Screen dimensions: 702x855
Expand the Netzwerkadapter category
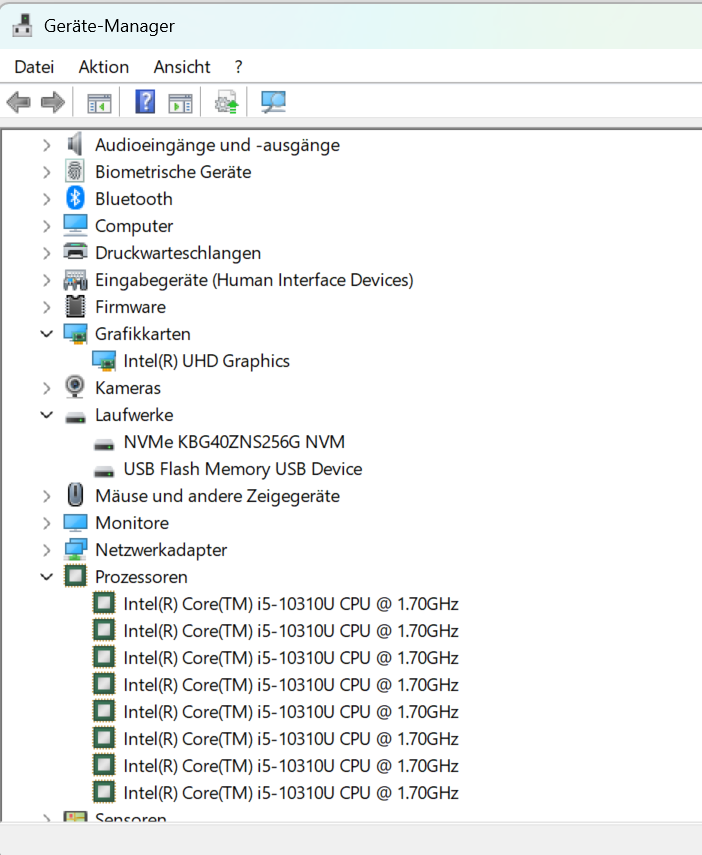point(47,550)
